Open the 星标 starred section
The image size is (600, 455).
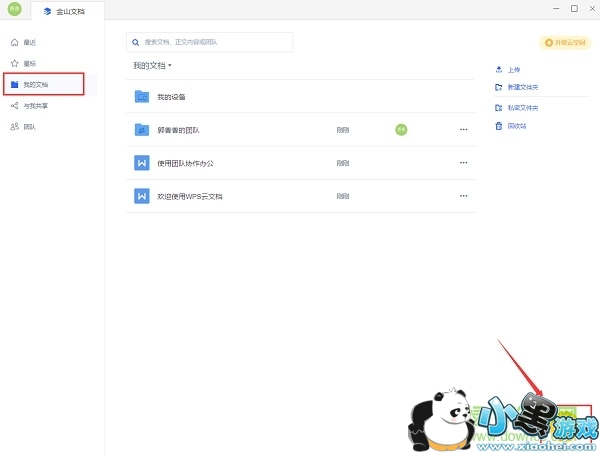coord(23,64)
